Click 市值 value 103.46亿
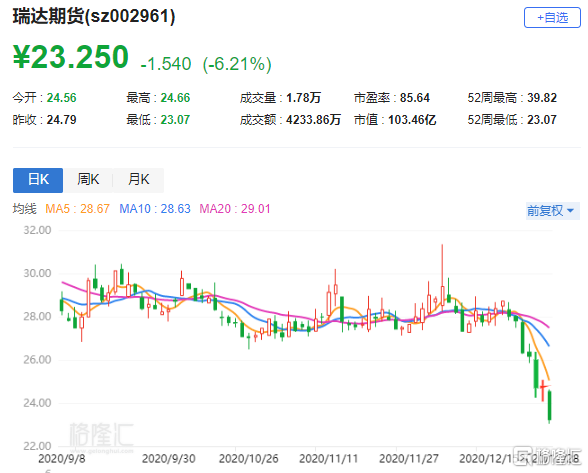The height and width of the screenshot is (473, 588). pyautogui.click(x=412, y=120)
